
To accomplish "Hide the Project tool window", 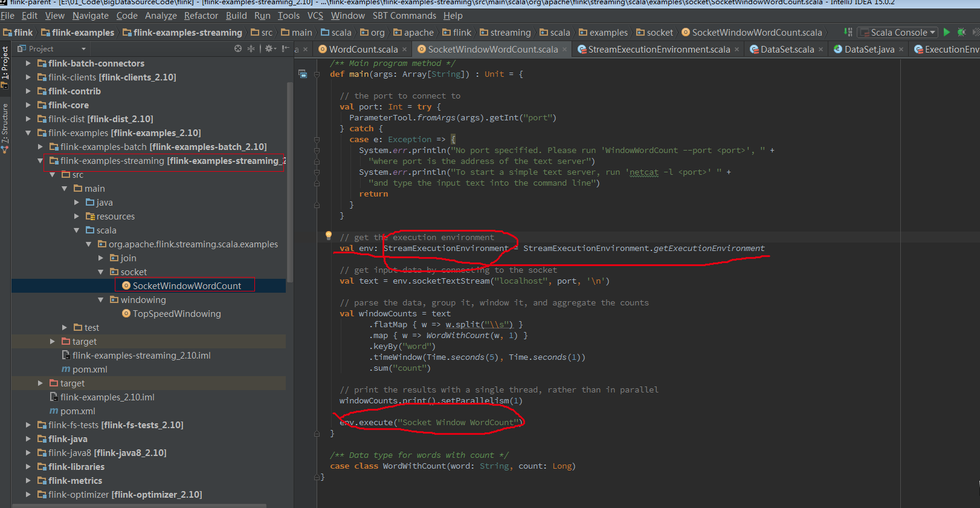I will (x=285, y=48).
